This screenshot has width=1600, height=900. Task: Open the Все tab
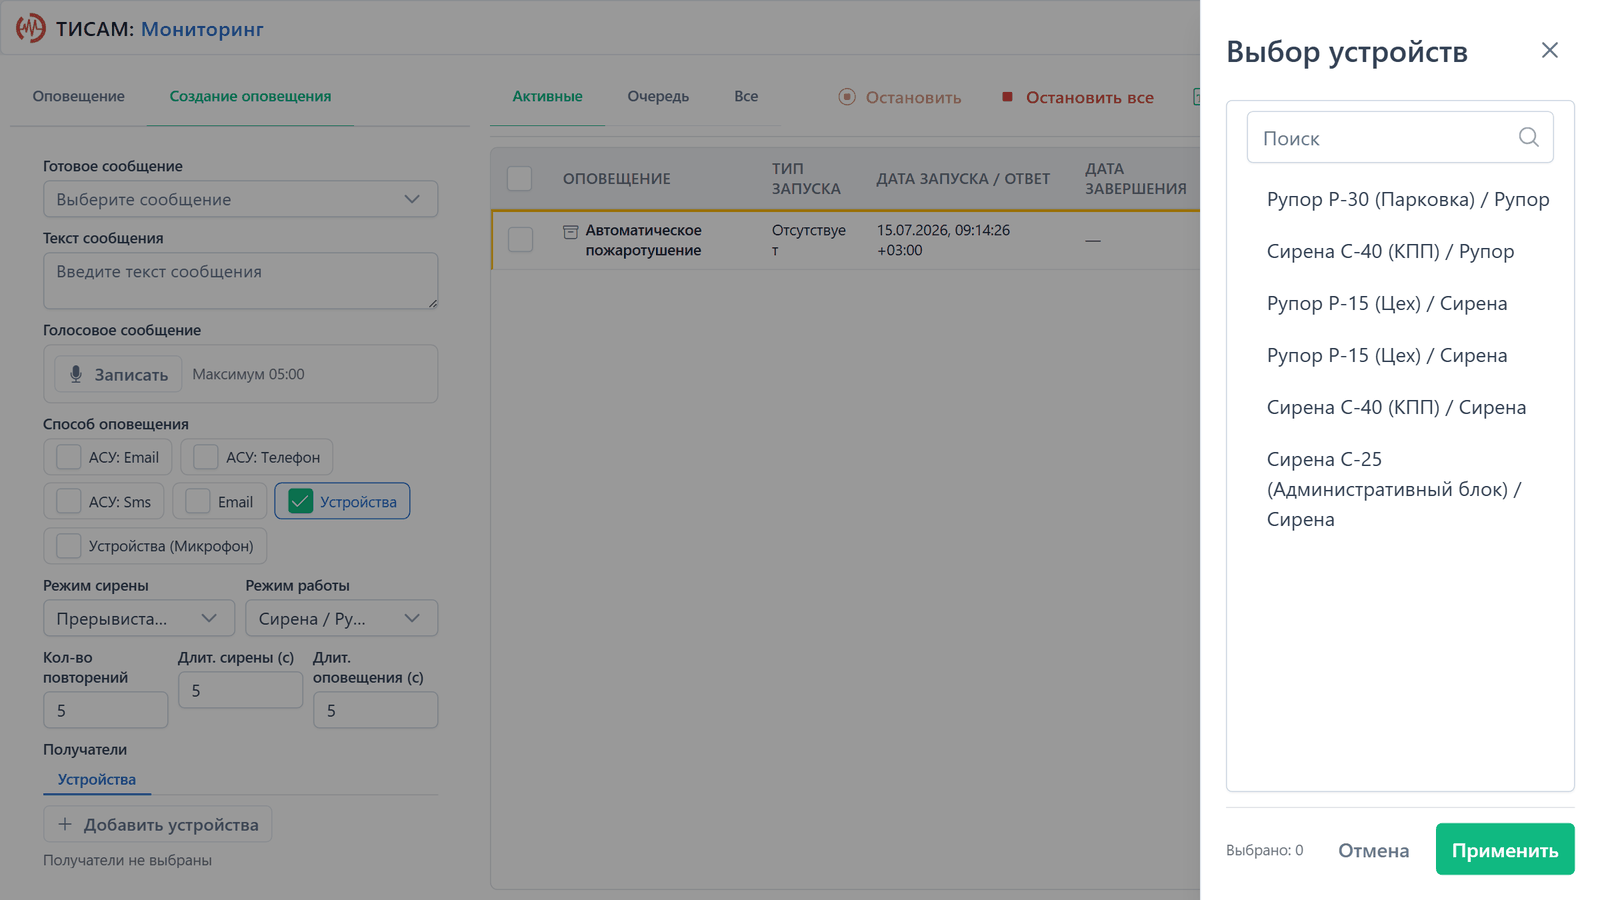coord(746,96)
